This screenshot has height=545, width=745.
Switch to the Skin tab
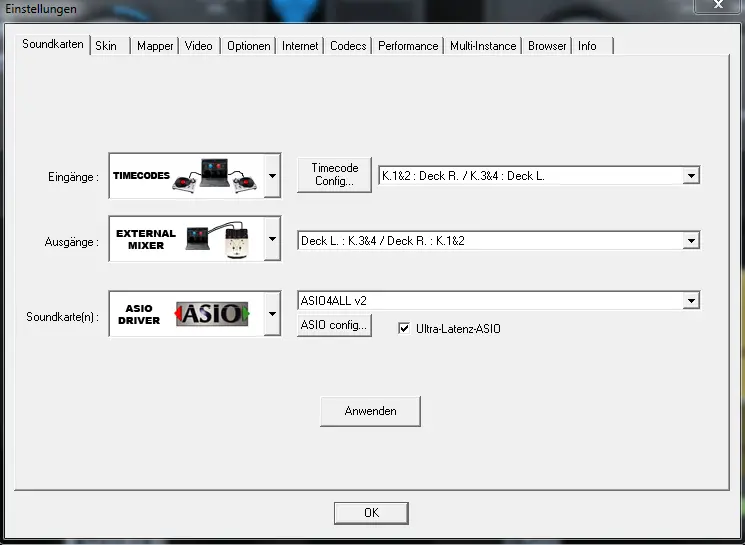click(106, 46)
